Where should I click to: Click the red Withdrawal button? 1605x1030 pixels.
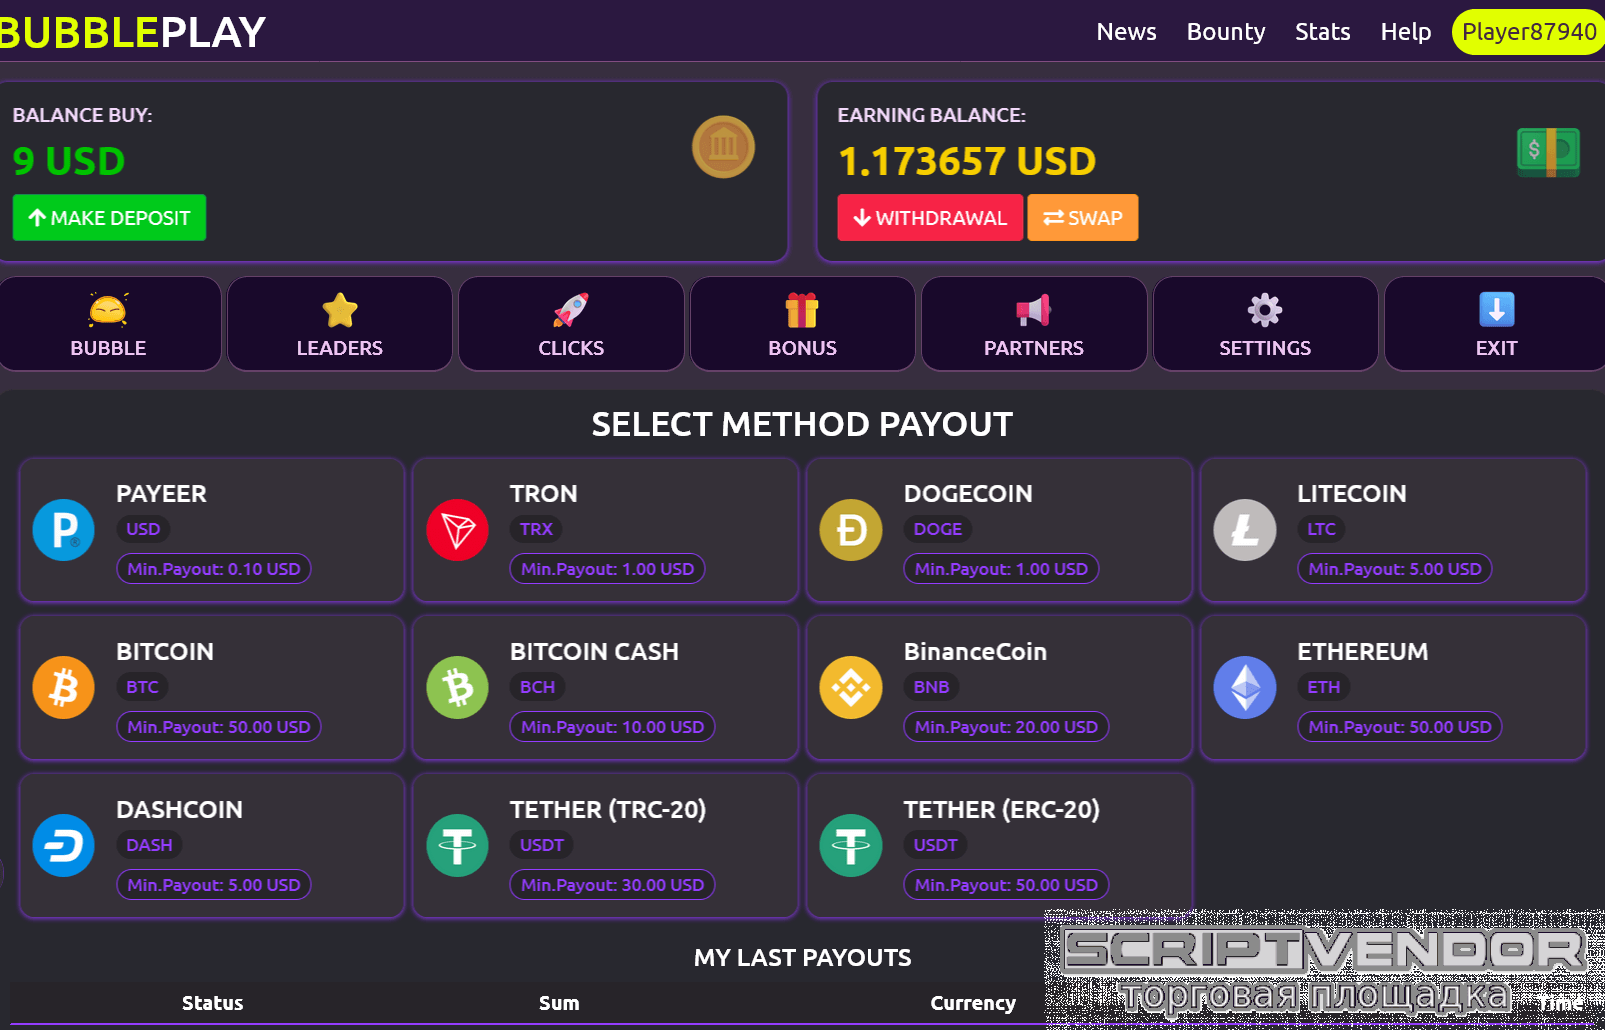pos(930,218)
